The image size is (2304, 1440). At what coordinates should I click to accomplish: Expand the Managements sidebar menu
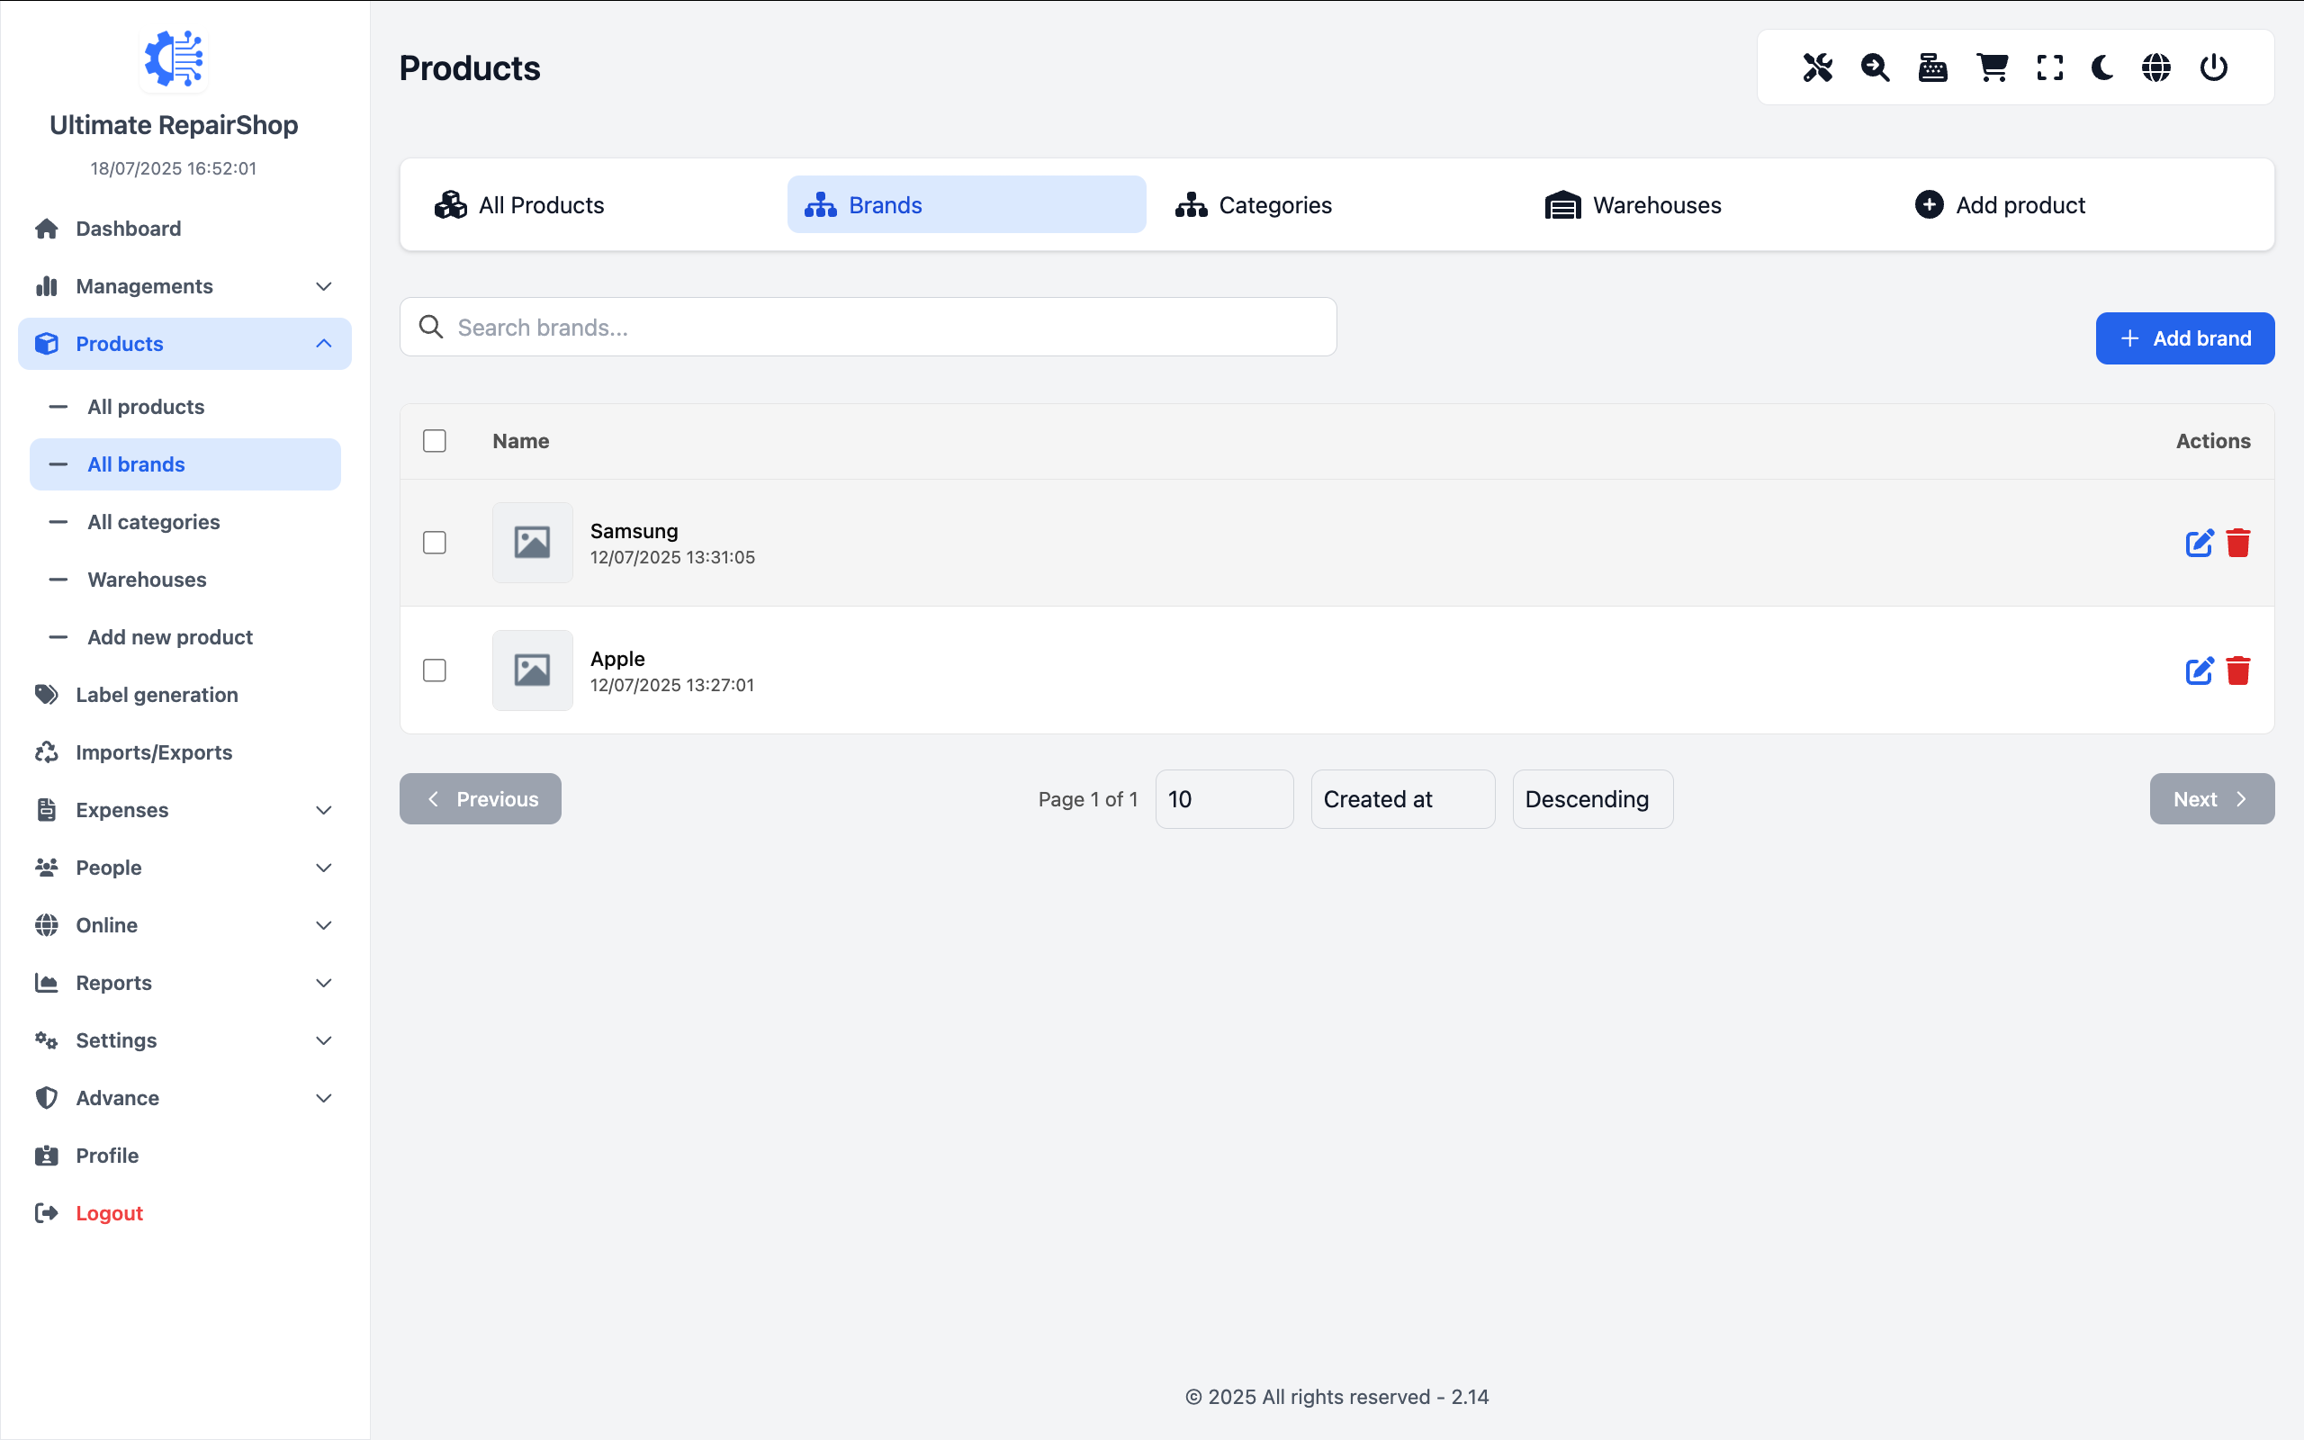(185, 286)
